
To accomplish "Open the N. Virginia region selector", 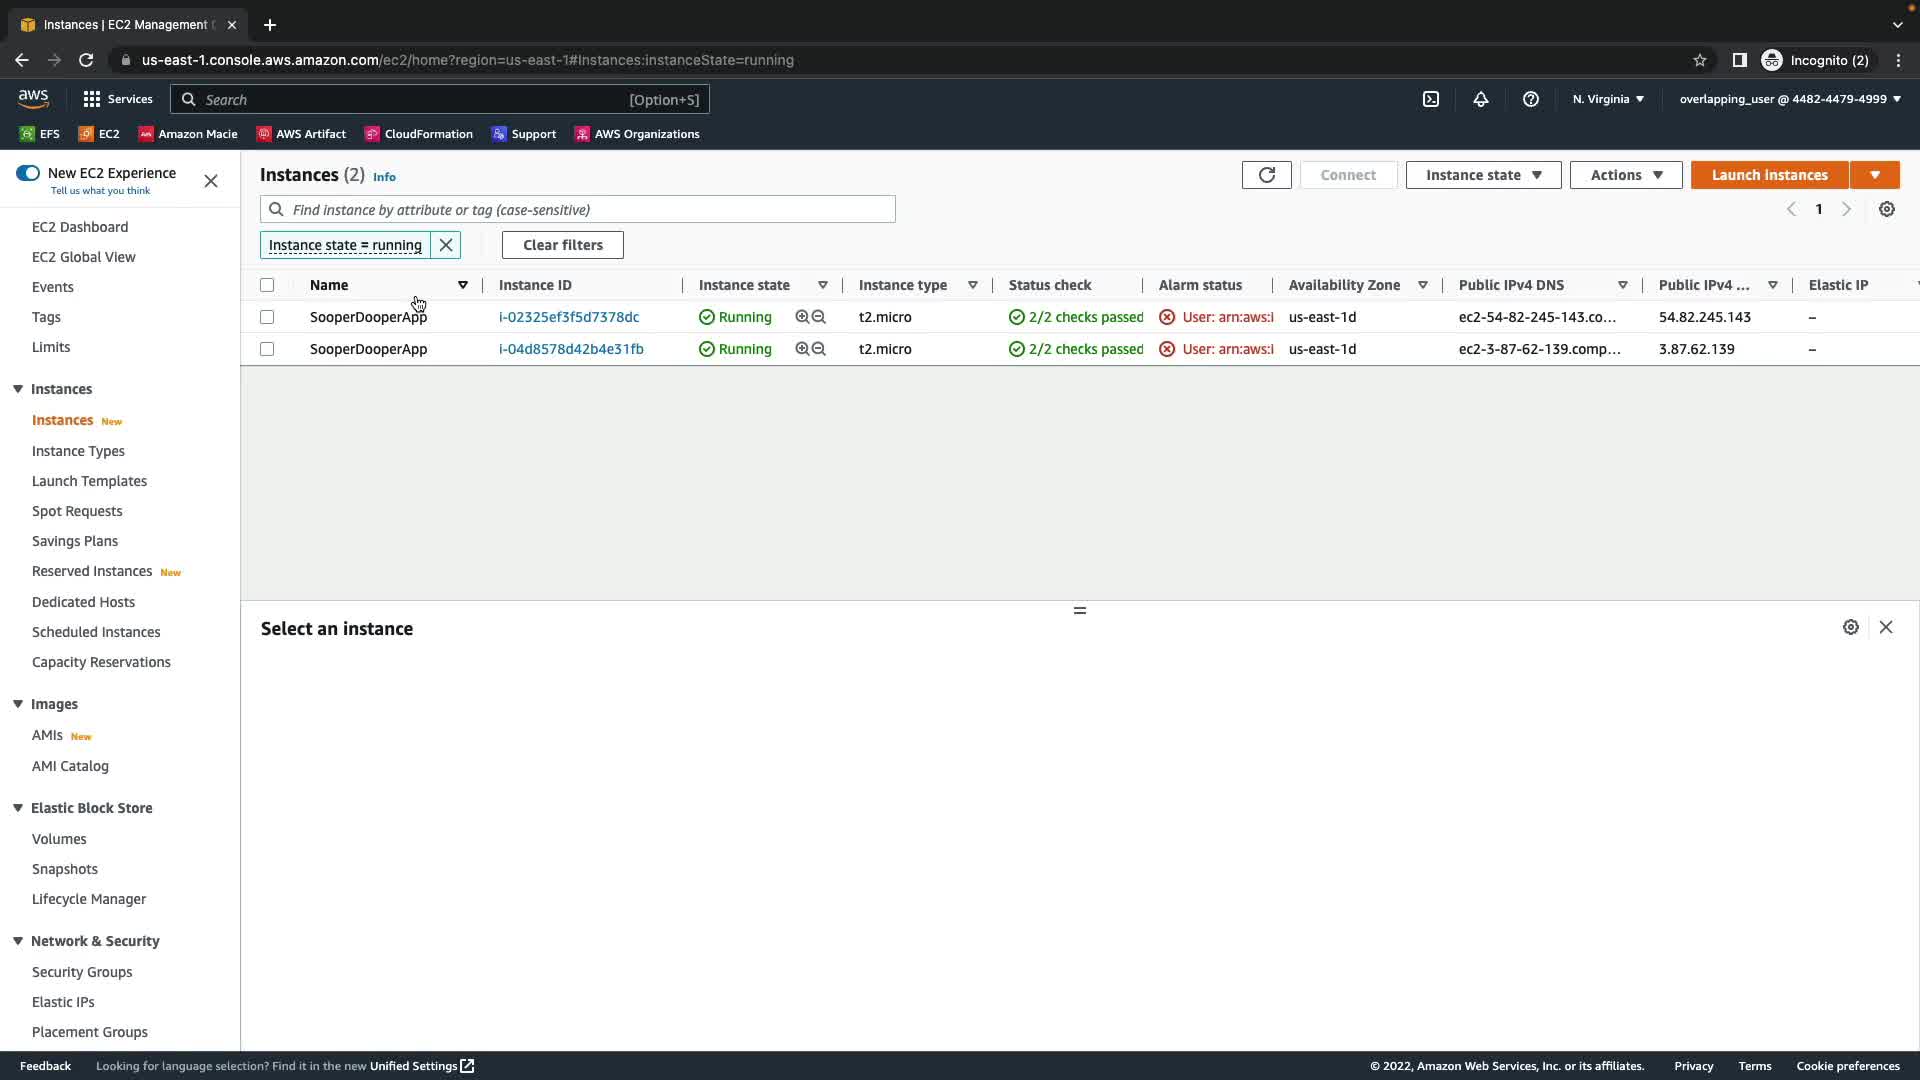I will pos(1608,99).
